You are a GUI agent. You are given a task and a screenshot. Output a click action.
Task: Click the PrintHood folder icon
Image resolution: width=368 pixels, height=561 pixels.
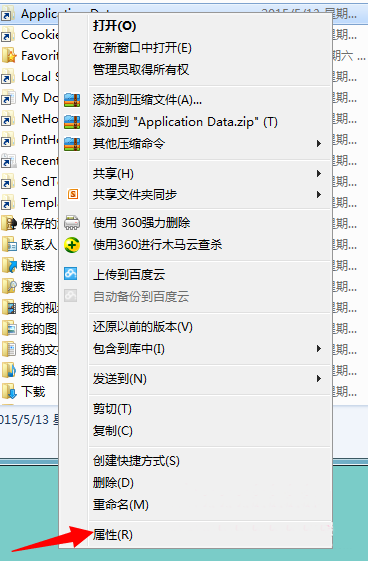[8, 140]
